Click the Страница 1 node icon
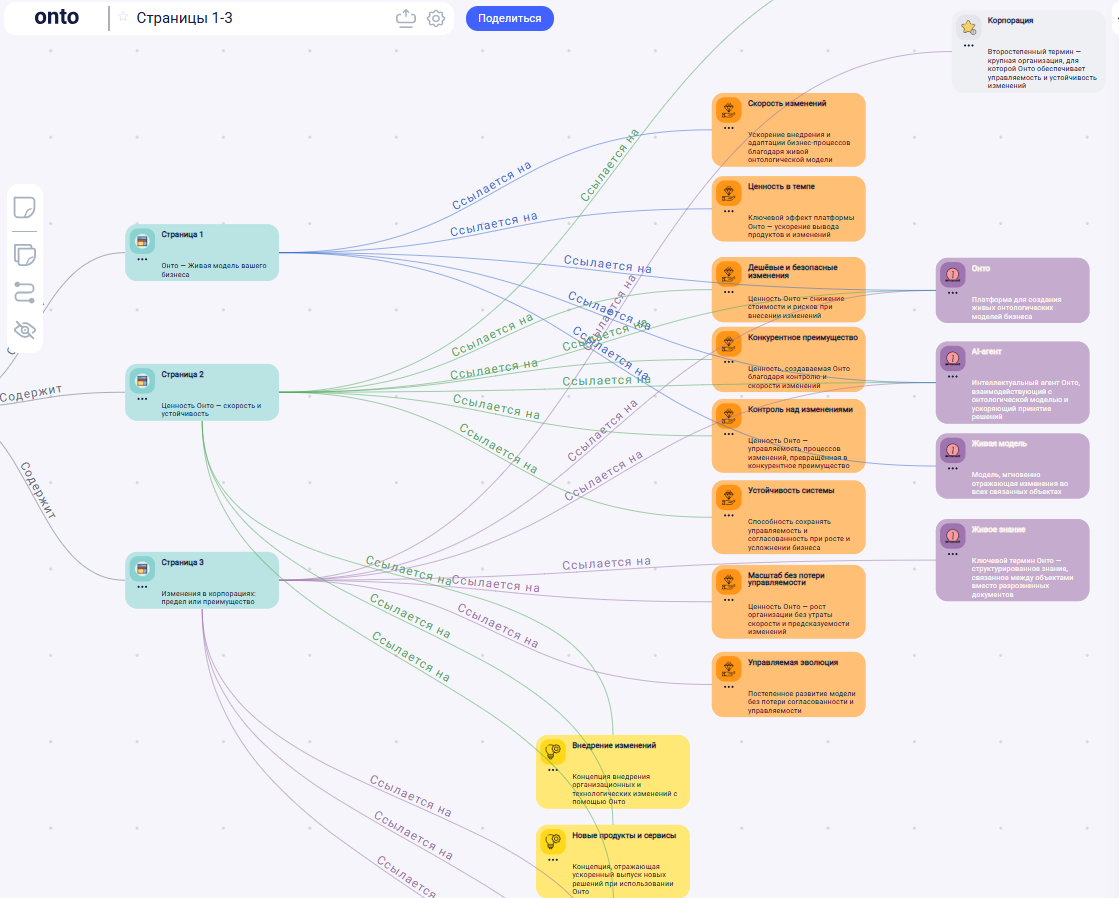Screen dimensions: 1119x898 click(x=142, y=241)
